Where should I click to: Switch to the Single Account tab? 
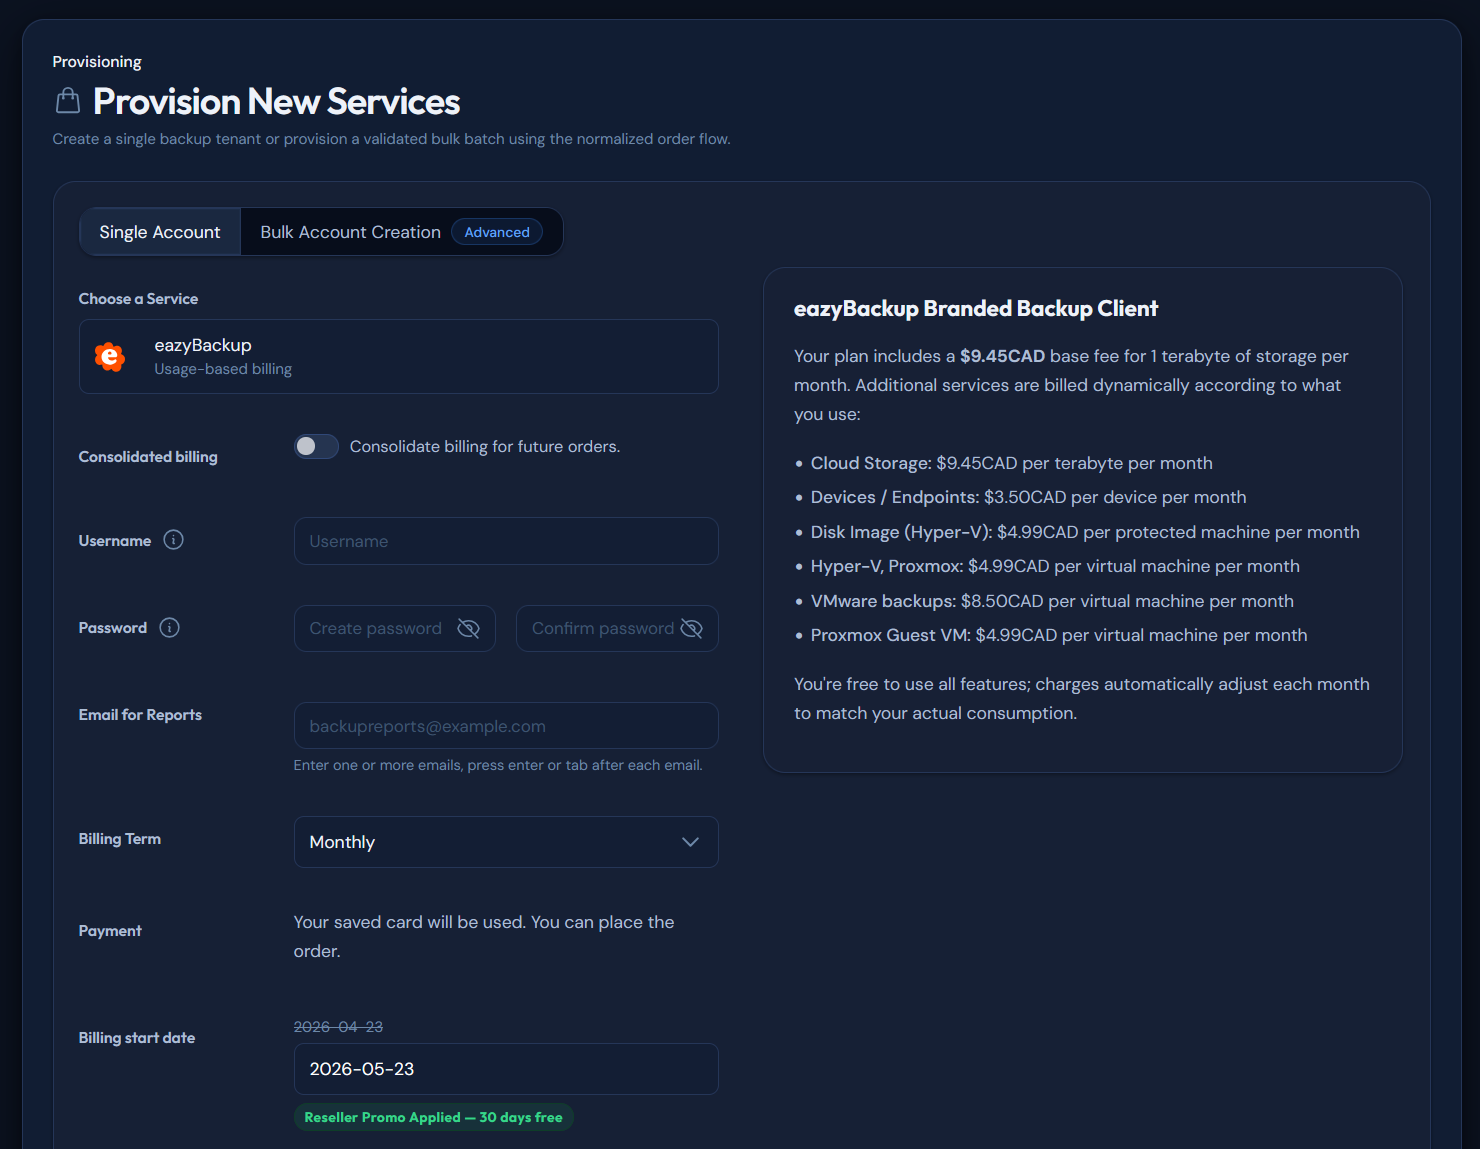[160, 232]
